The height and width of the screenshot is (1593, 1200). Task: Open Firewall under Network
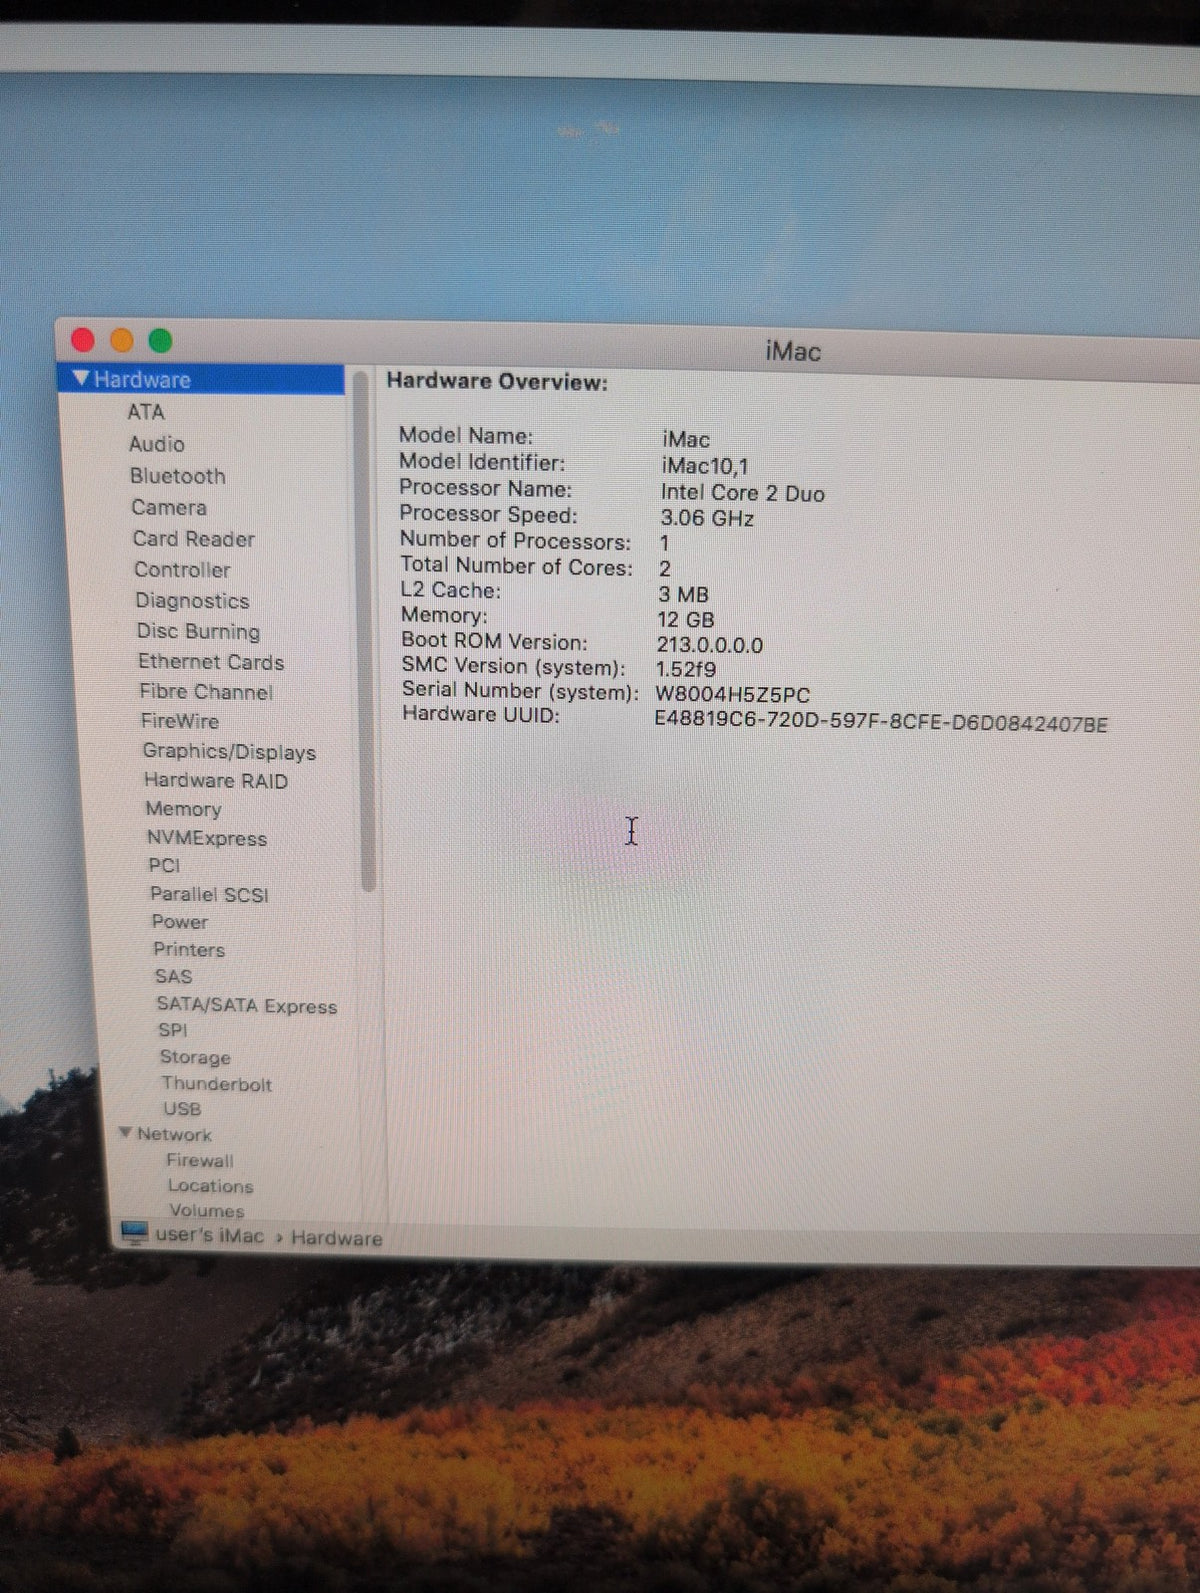(200, 1160)
